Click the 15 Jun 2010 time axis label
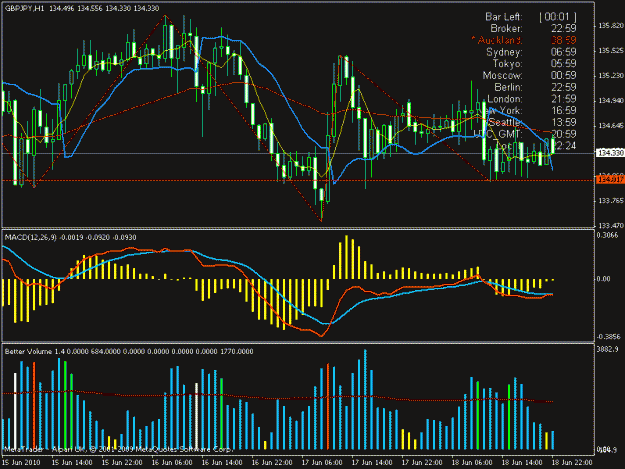The height and width of the screenshot is (469, 625). tap(21, 463)
